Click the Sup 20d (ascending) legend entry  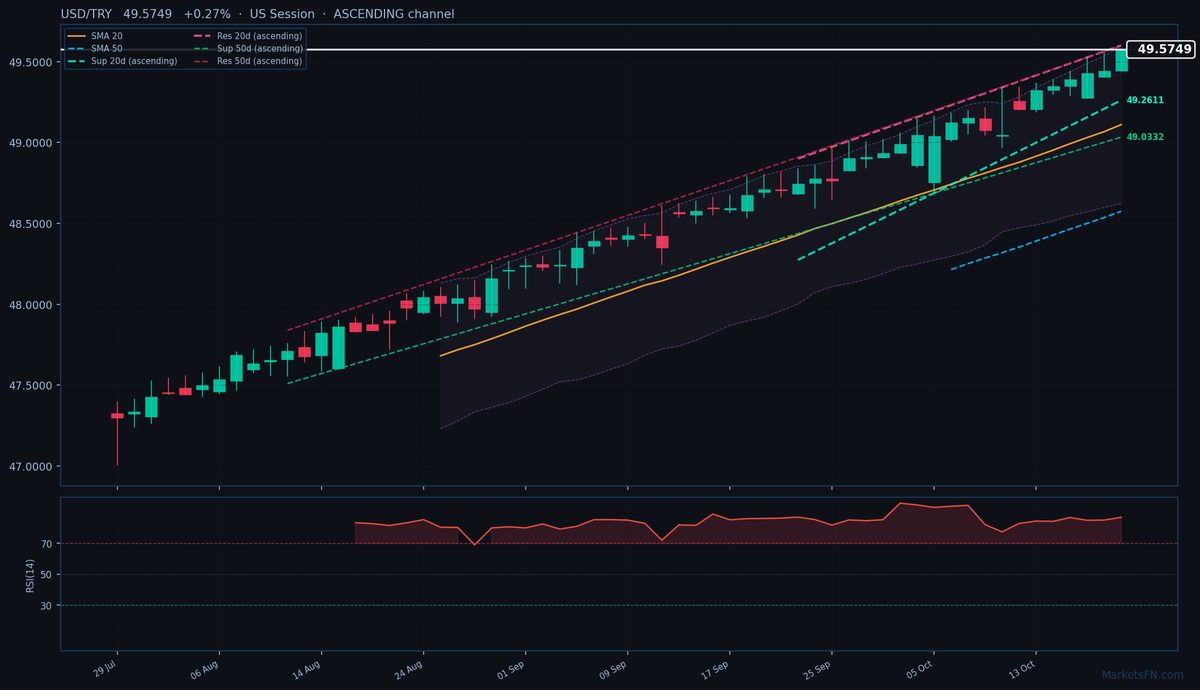122,61
